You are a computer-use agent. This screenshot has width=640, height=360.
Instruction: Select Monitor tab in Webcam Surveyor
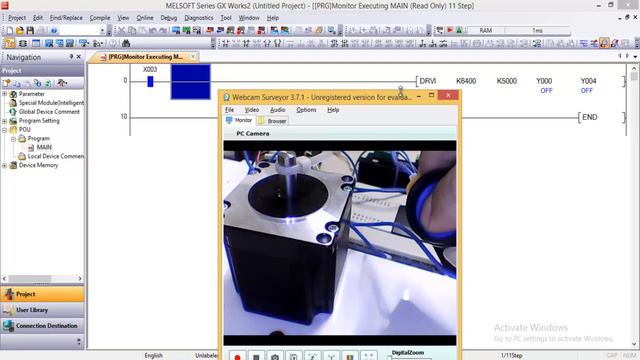tap(240, 120)
